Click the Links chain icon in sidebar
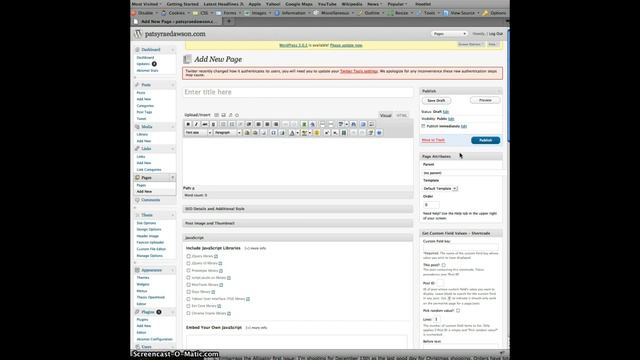Viewport: 640px width, 360px height. pos(138,149)
